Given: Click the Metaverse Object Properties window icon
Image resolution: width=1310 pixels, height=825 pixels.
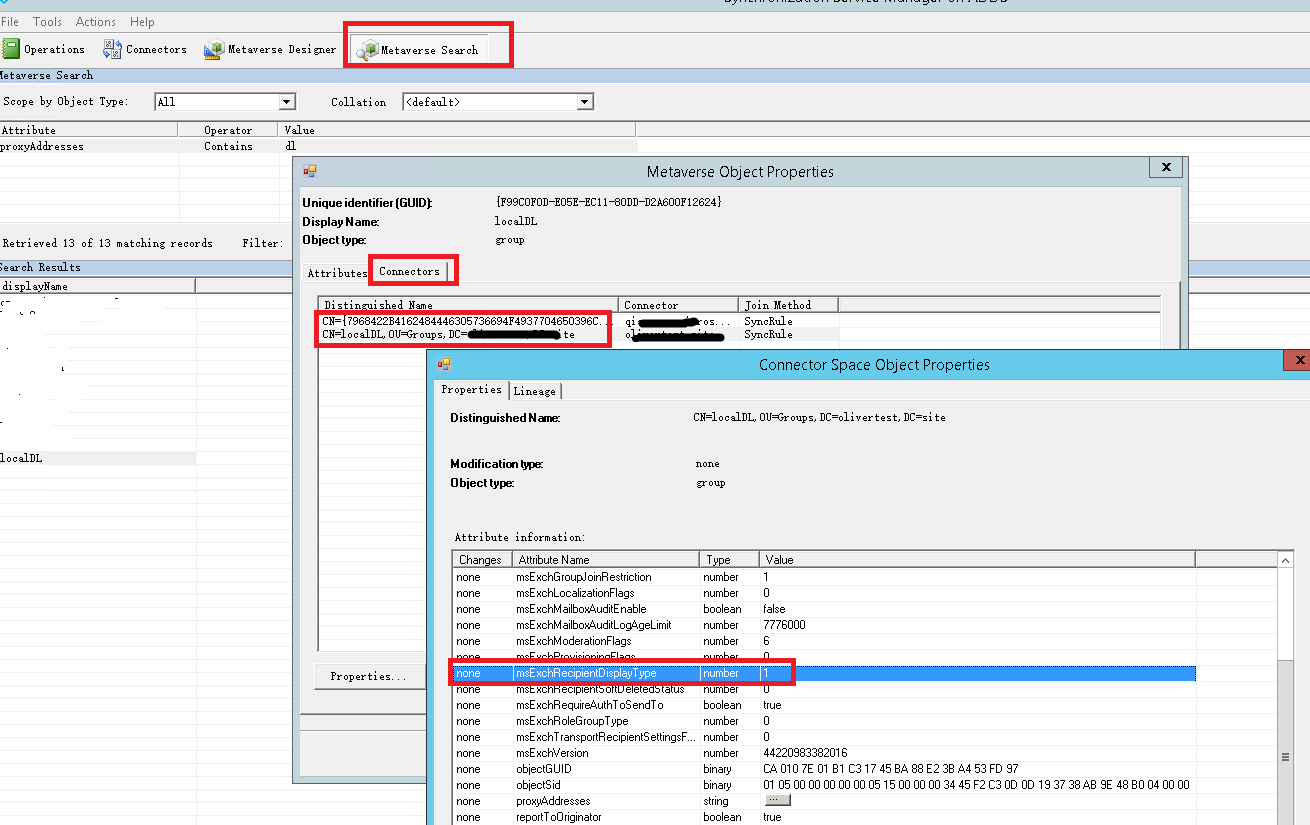Looking at the screenshot, I should coord(310,171).
